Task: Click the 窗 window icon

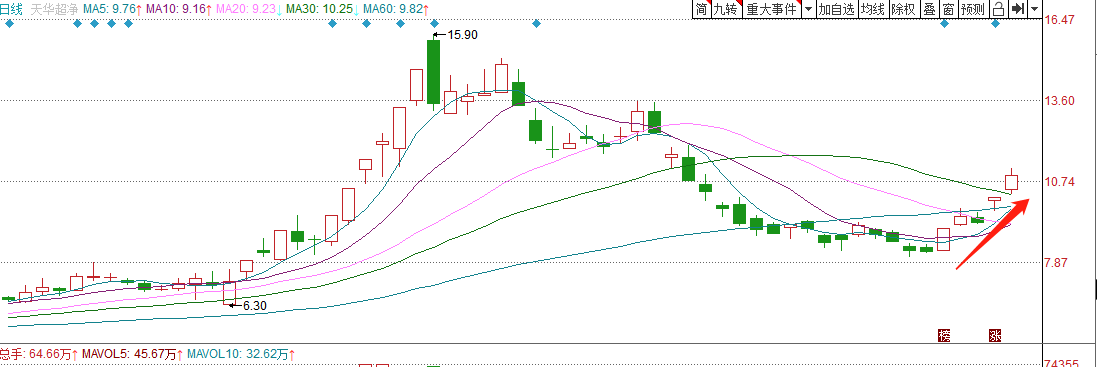Action: (x=948, y=9)
